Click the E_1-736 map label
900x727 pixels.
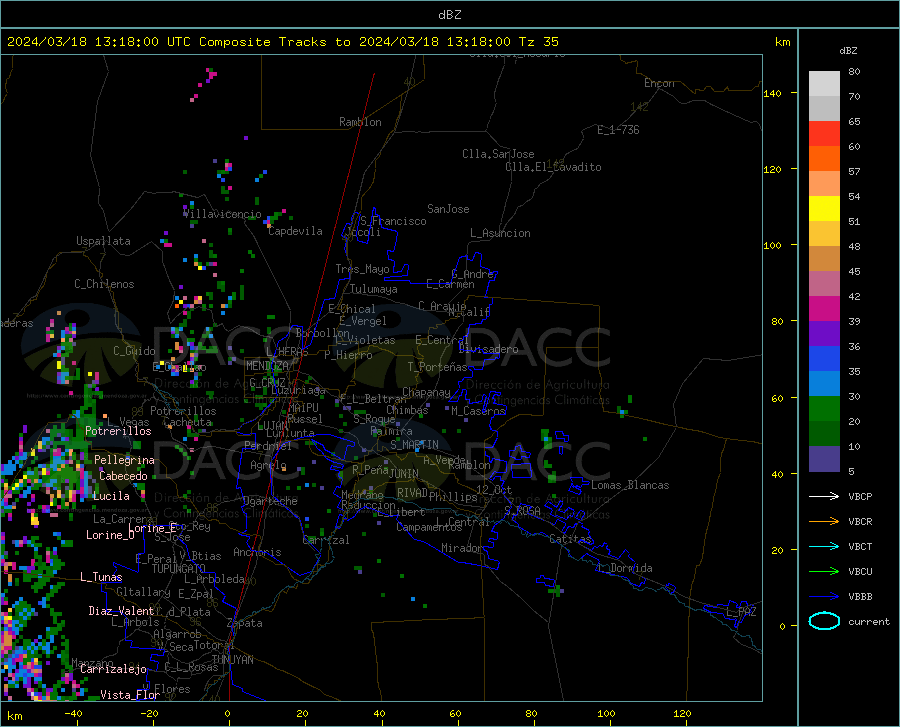618,130
